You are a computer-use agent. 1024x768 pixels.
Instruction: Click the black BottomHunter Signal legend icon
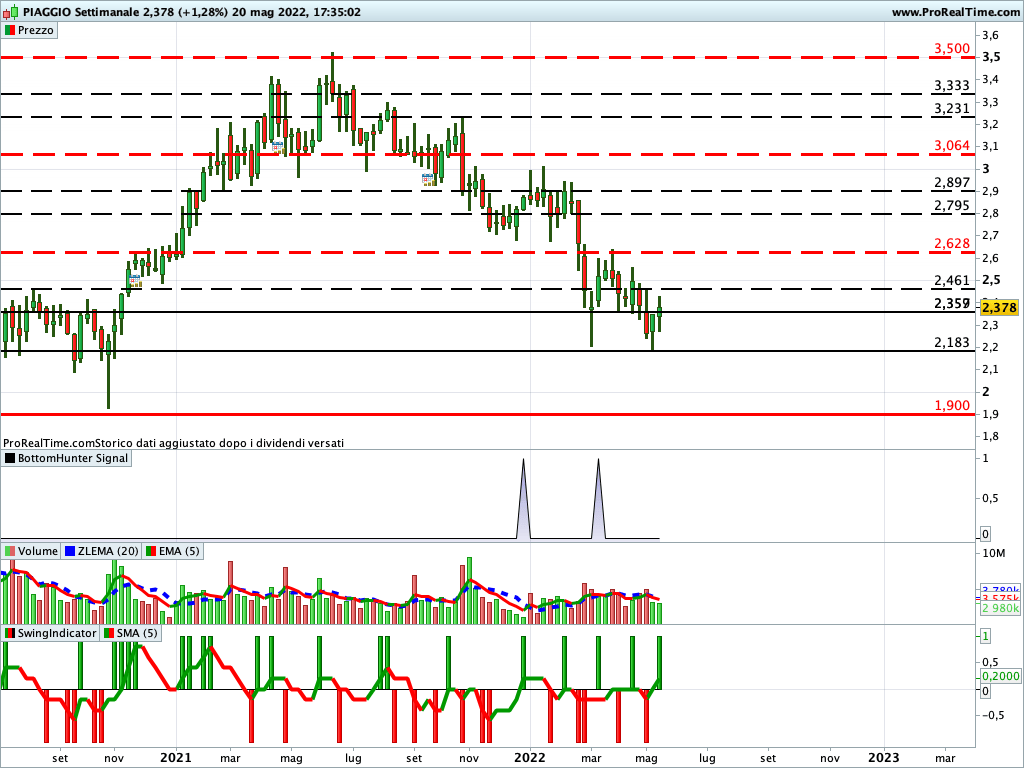[10, 458]
